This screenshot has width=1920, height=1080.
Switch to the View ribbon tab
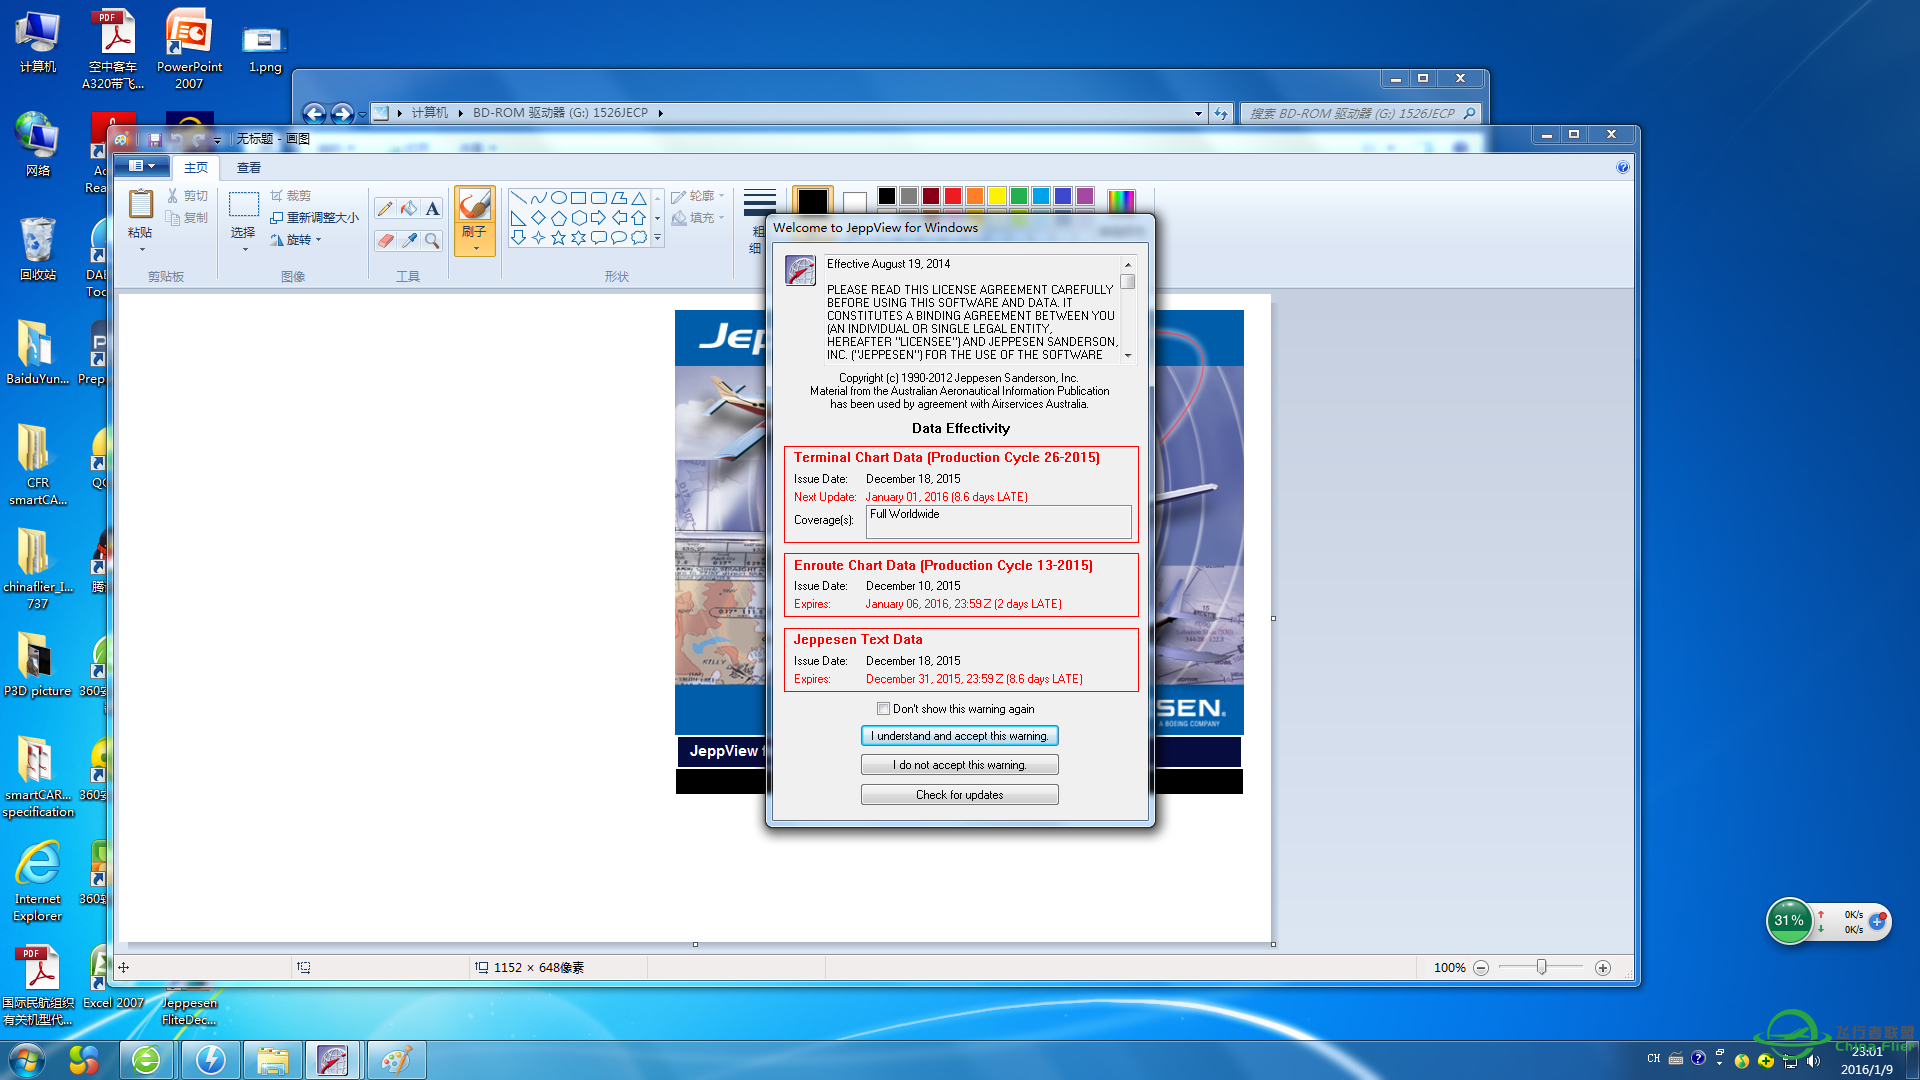coord(248,168)
